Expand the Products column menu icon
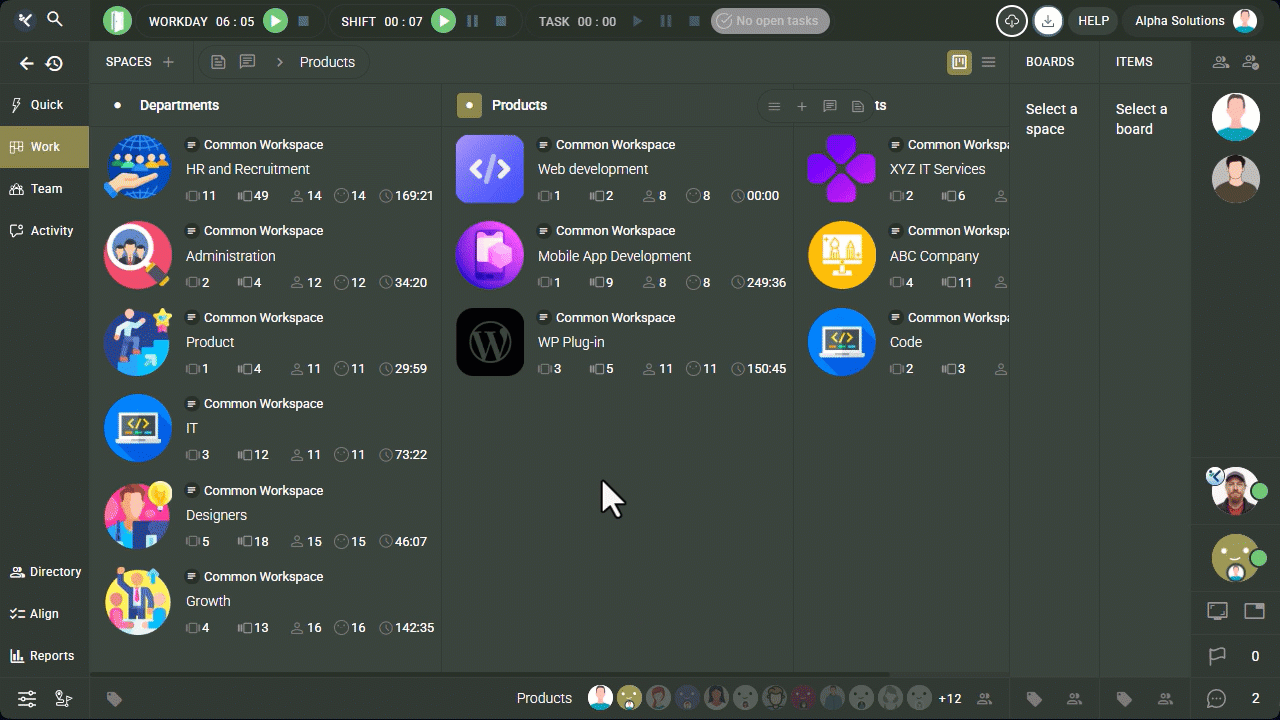The image size is (1280, 720). [x=774, y=106]
